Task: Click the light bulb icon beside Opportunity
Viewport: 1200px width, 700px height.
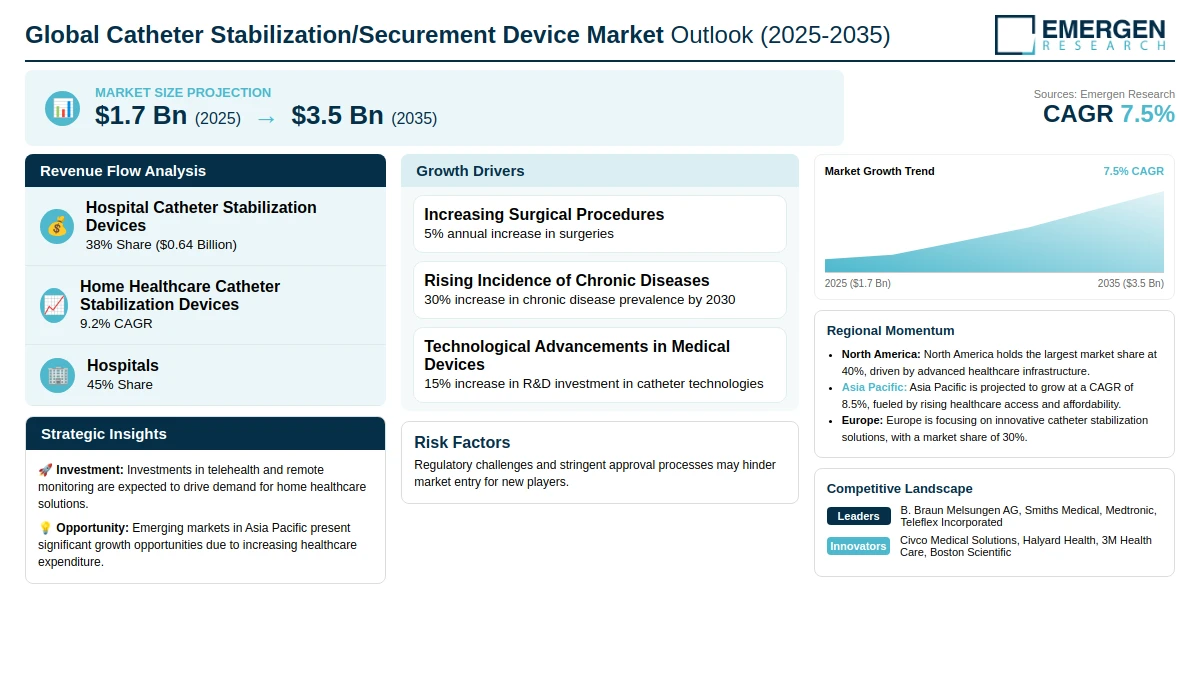Action: pos(45,528)
